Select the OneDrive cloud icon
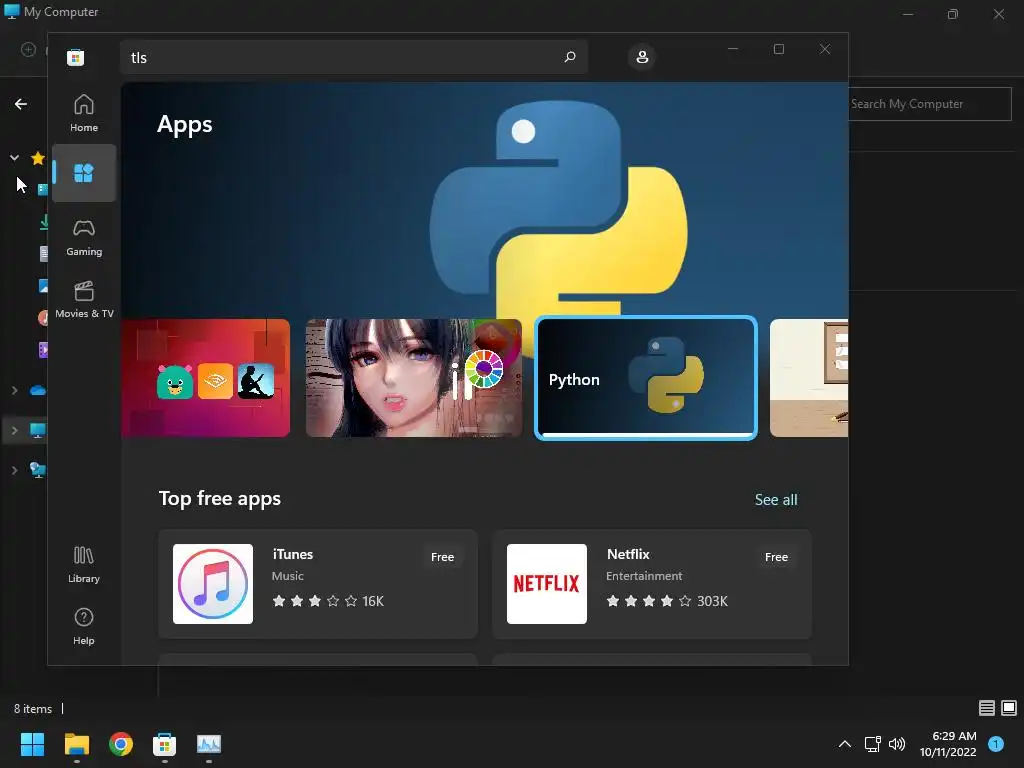Screen dimensions: 1024x768 [x=38, y=391]
